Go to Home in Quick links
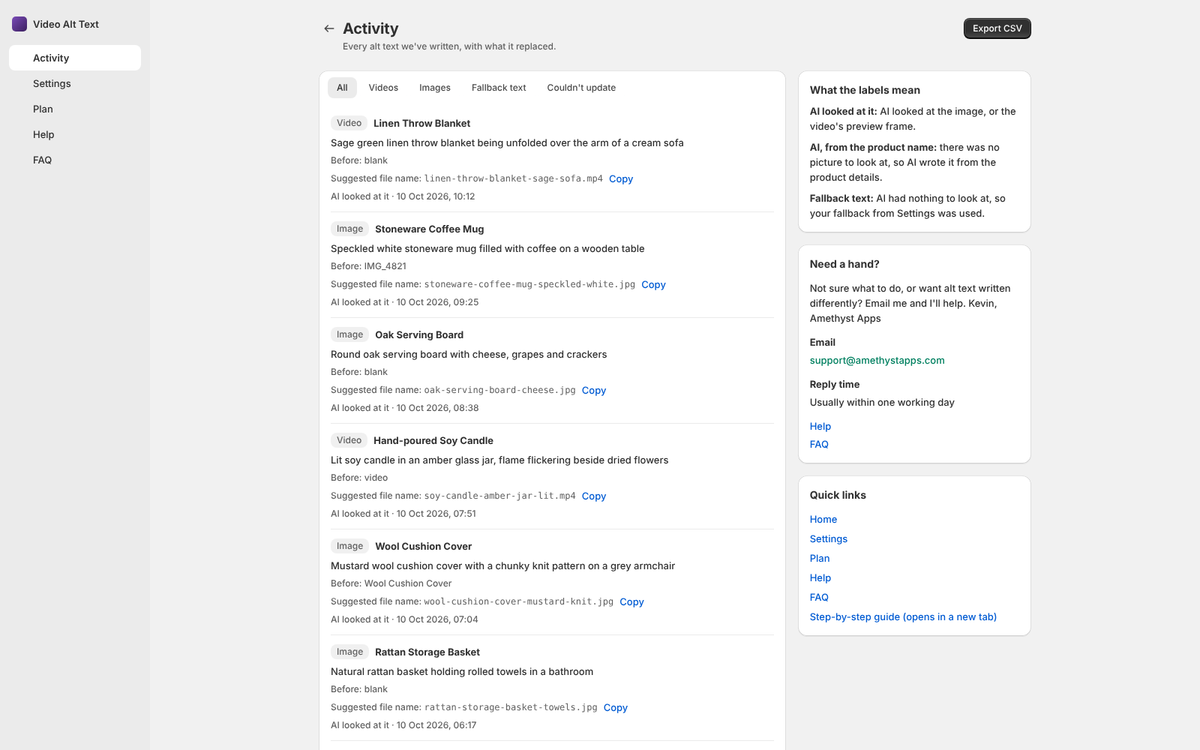Image resolution: width=1200 pixels, height=750 pixels. (823, 520)
